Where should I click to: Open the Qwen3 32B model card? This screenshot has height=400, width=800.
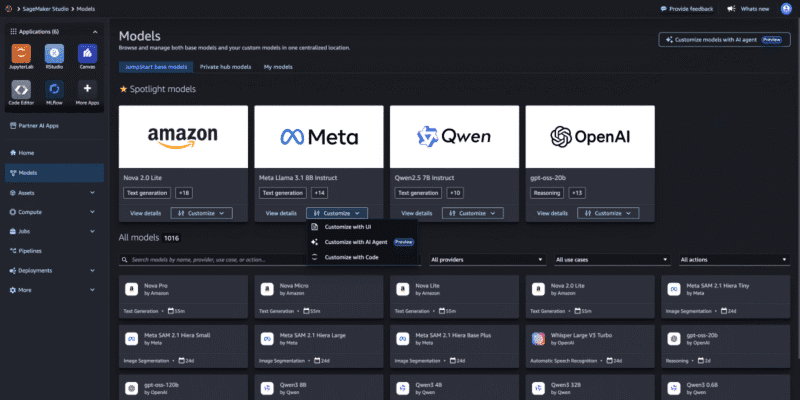click(x=590, y=388)
